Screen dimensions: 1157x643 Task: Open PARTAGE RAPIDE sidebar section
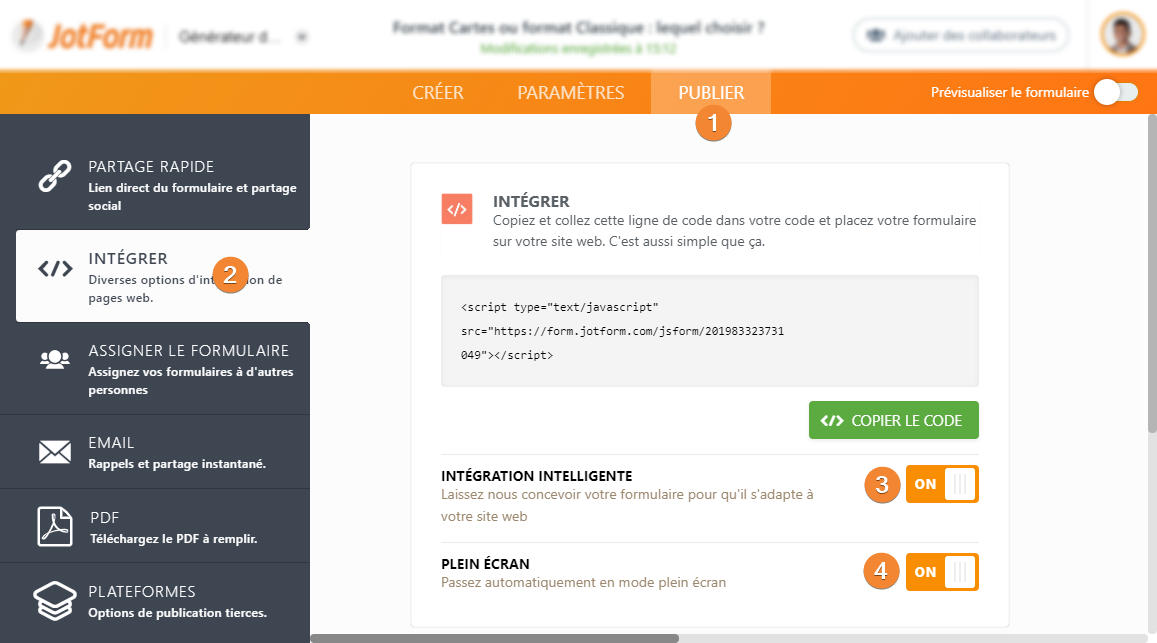(x=155, y=185)
